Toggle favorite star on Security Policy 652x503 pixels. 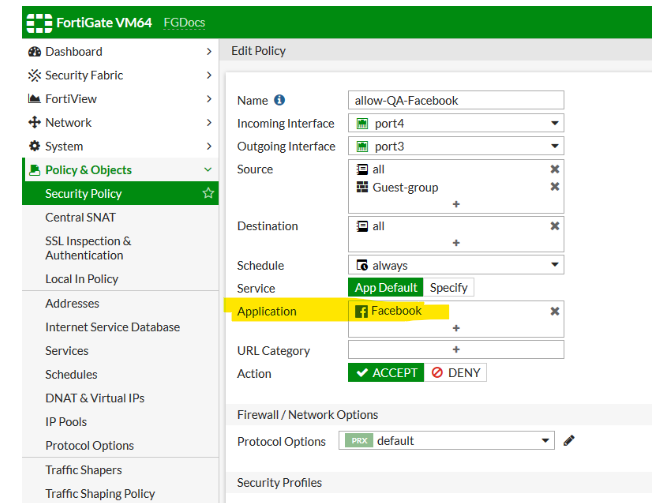[x=208, y=193]
